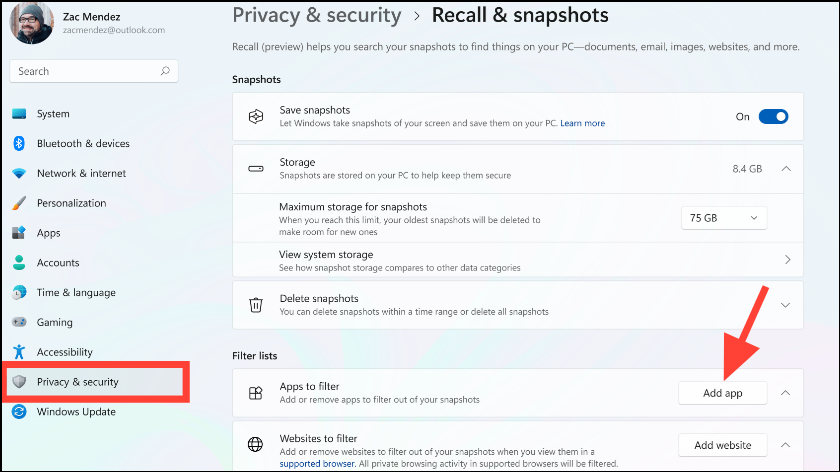
Task: Click the Accessibility figure icon
Action: 19,352
